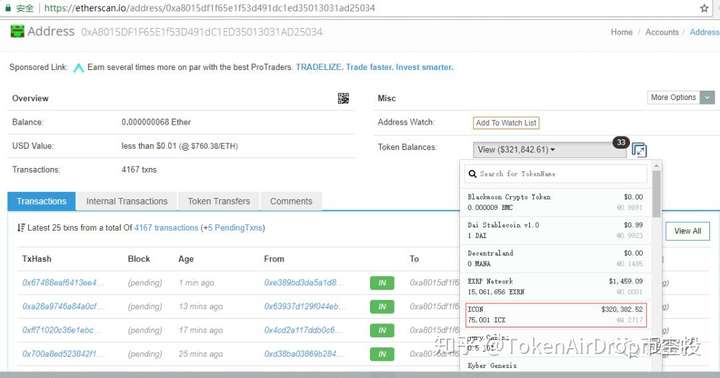Screen dimensions: 720x378
Task: Click the expand token holdings icon
Action: pos(639,150)
